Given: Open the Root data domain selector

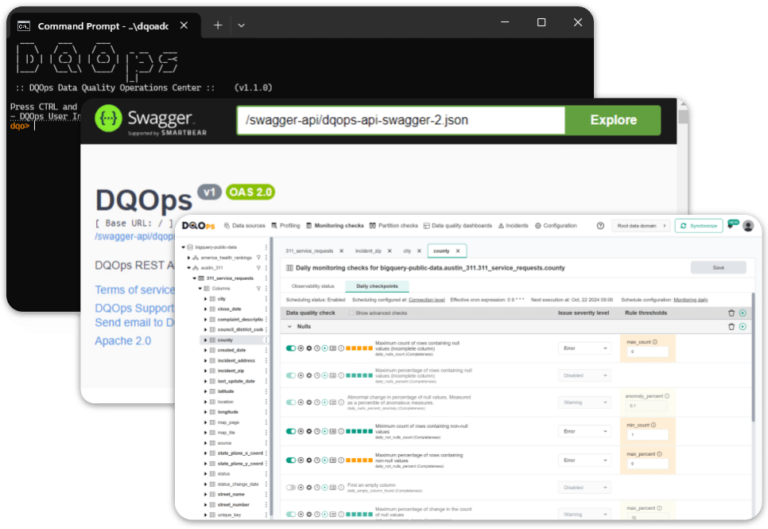Looking at the screenshot, I should (x=641, y=226).
